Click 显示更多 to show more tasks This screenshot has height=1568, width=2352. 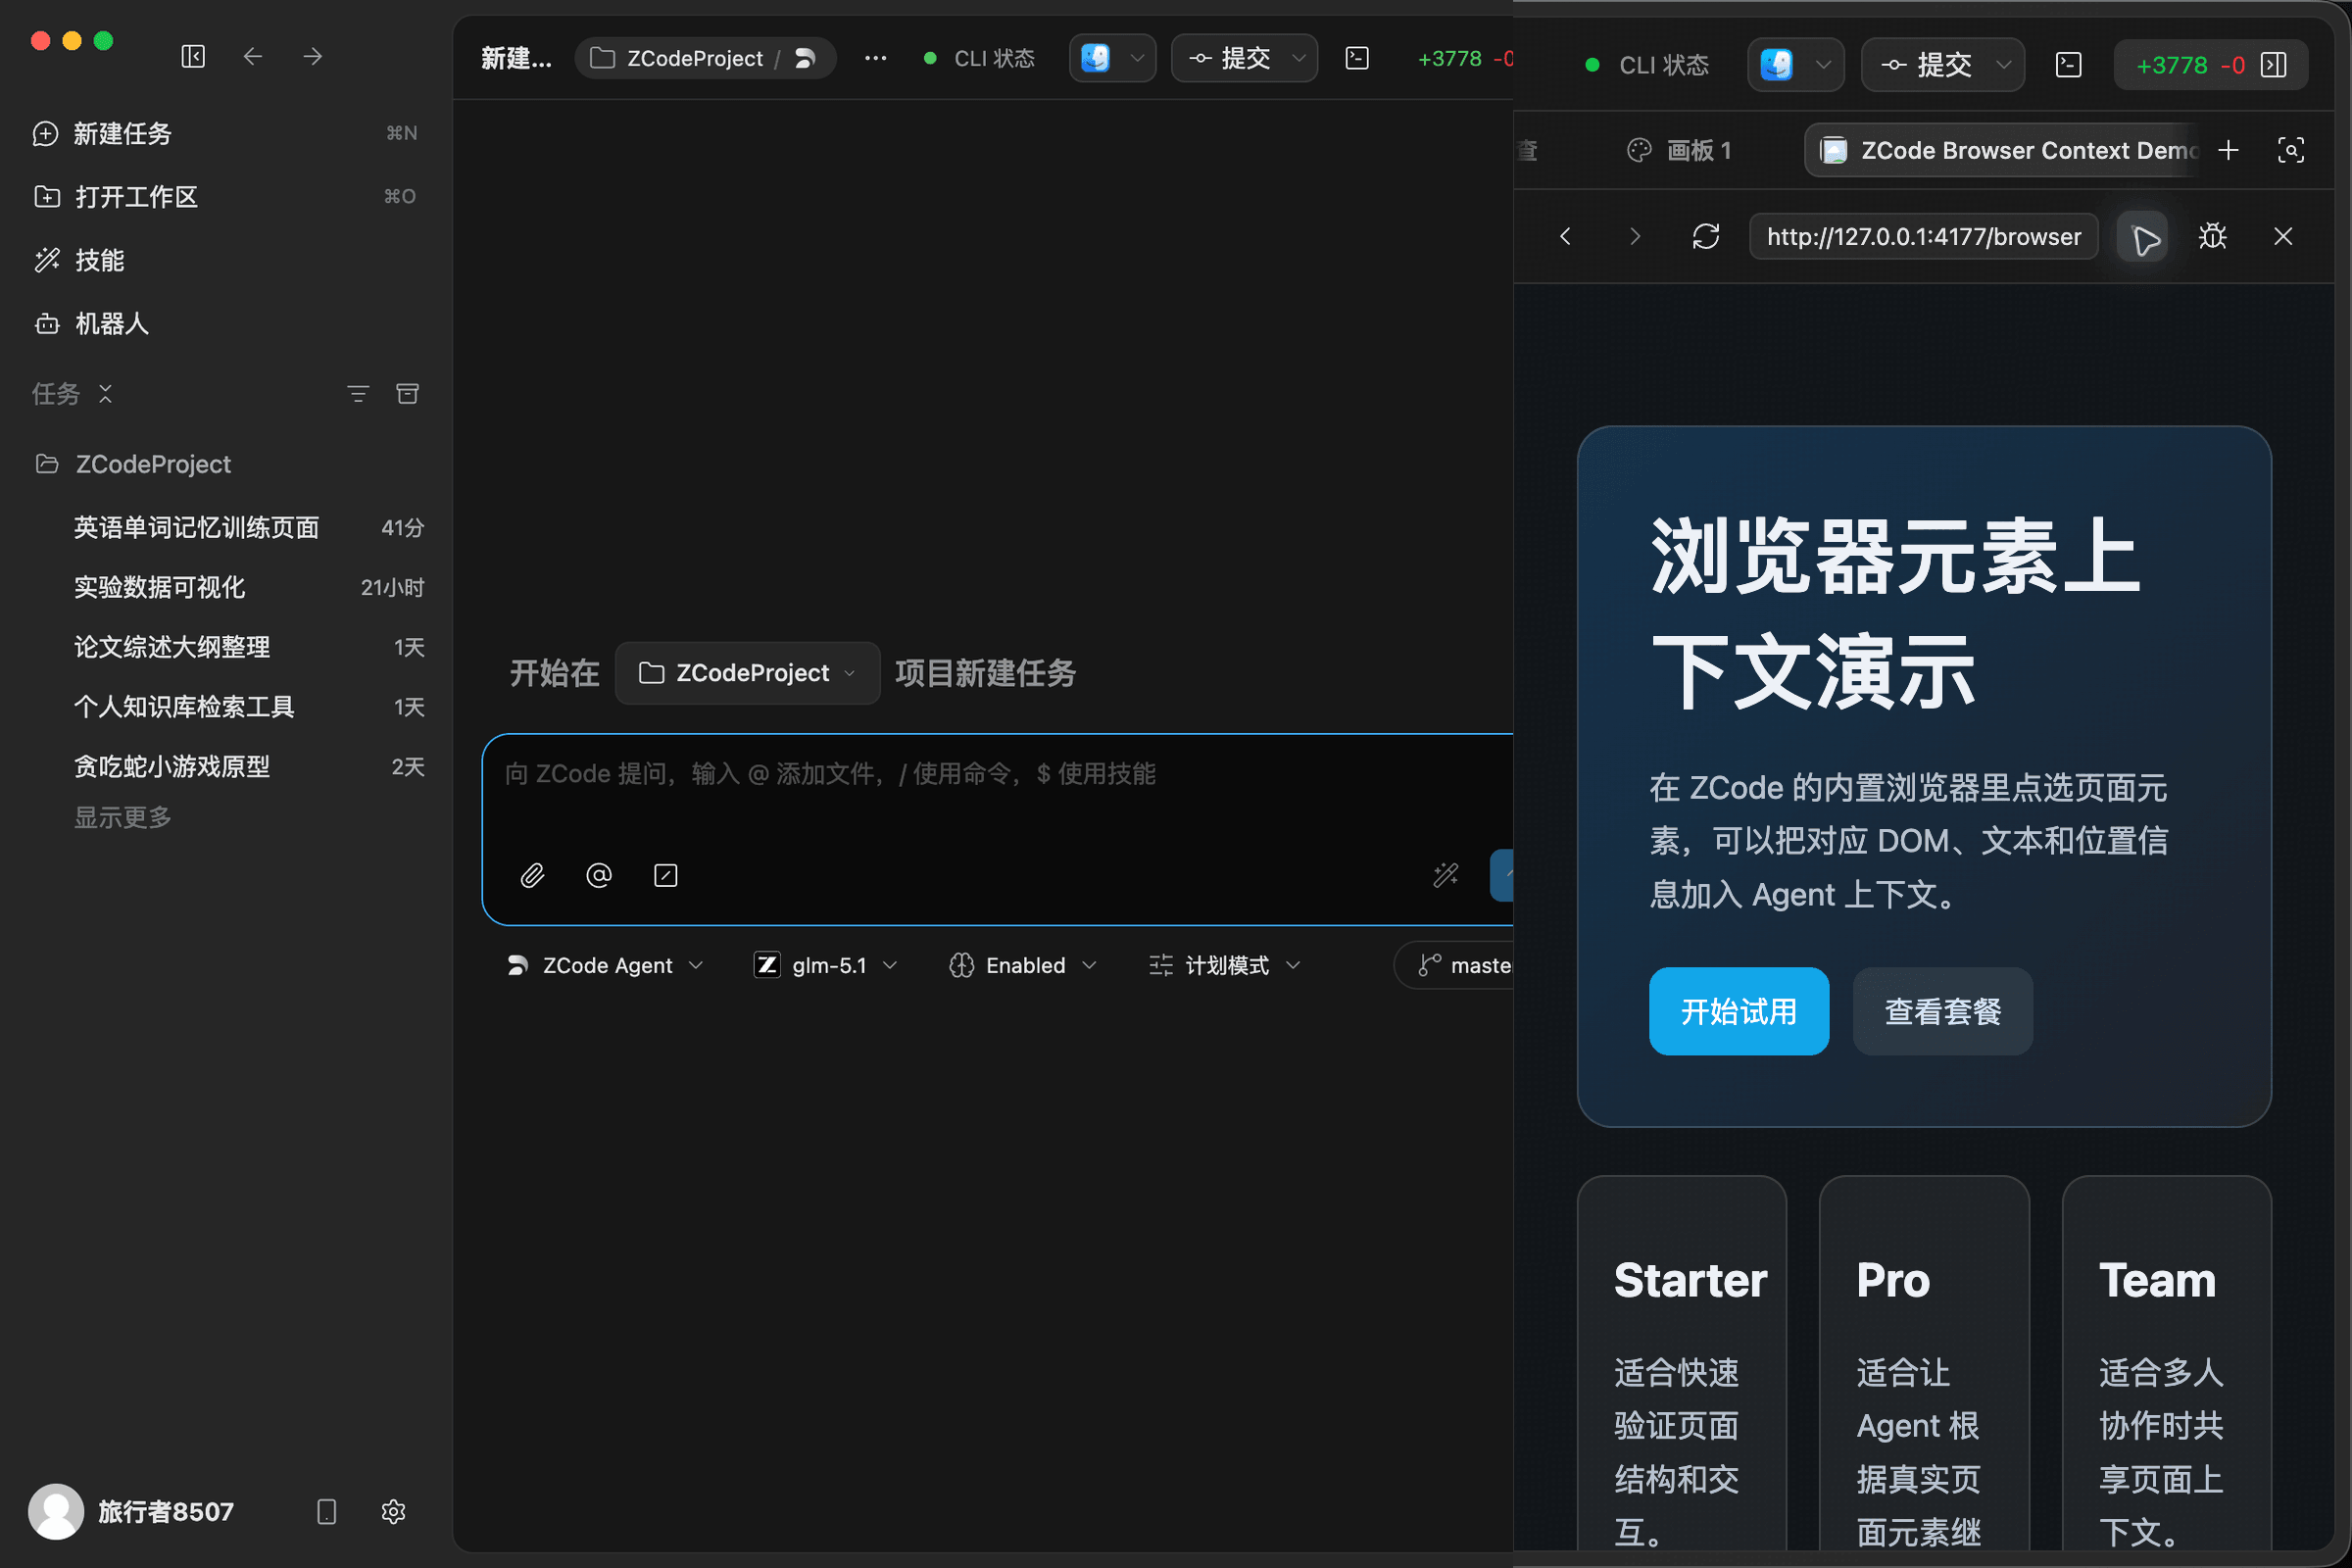click(x=123, y=818)
